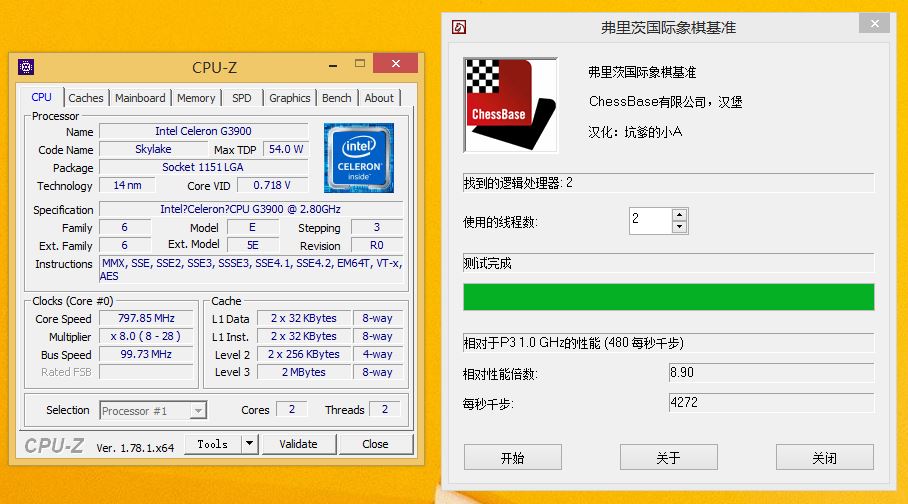
Task: Show the About tab
Action: [x=379, y=98]
